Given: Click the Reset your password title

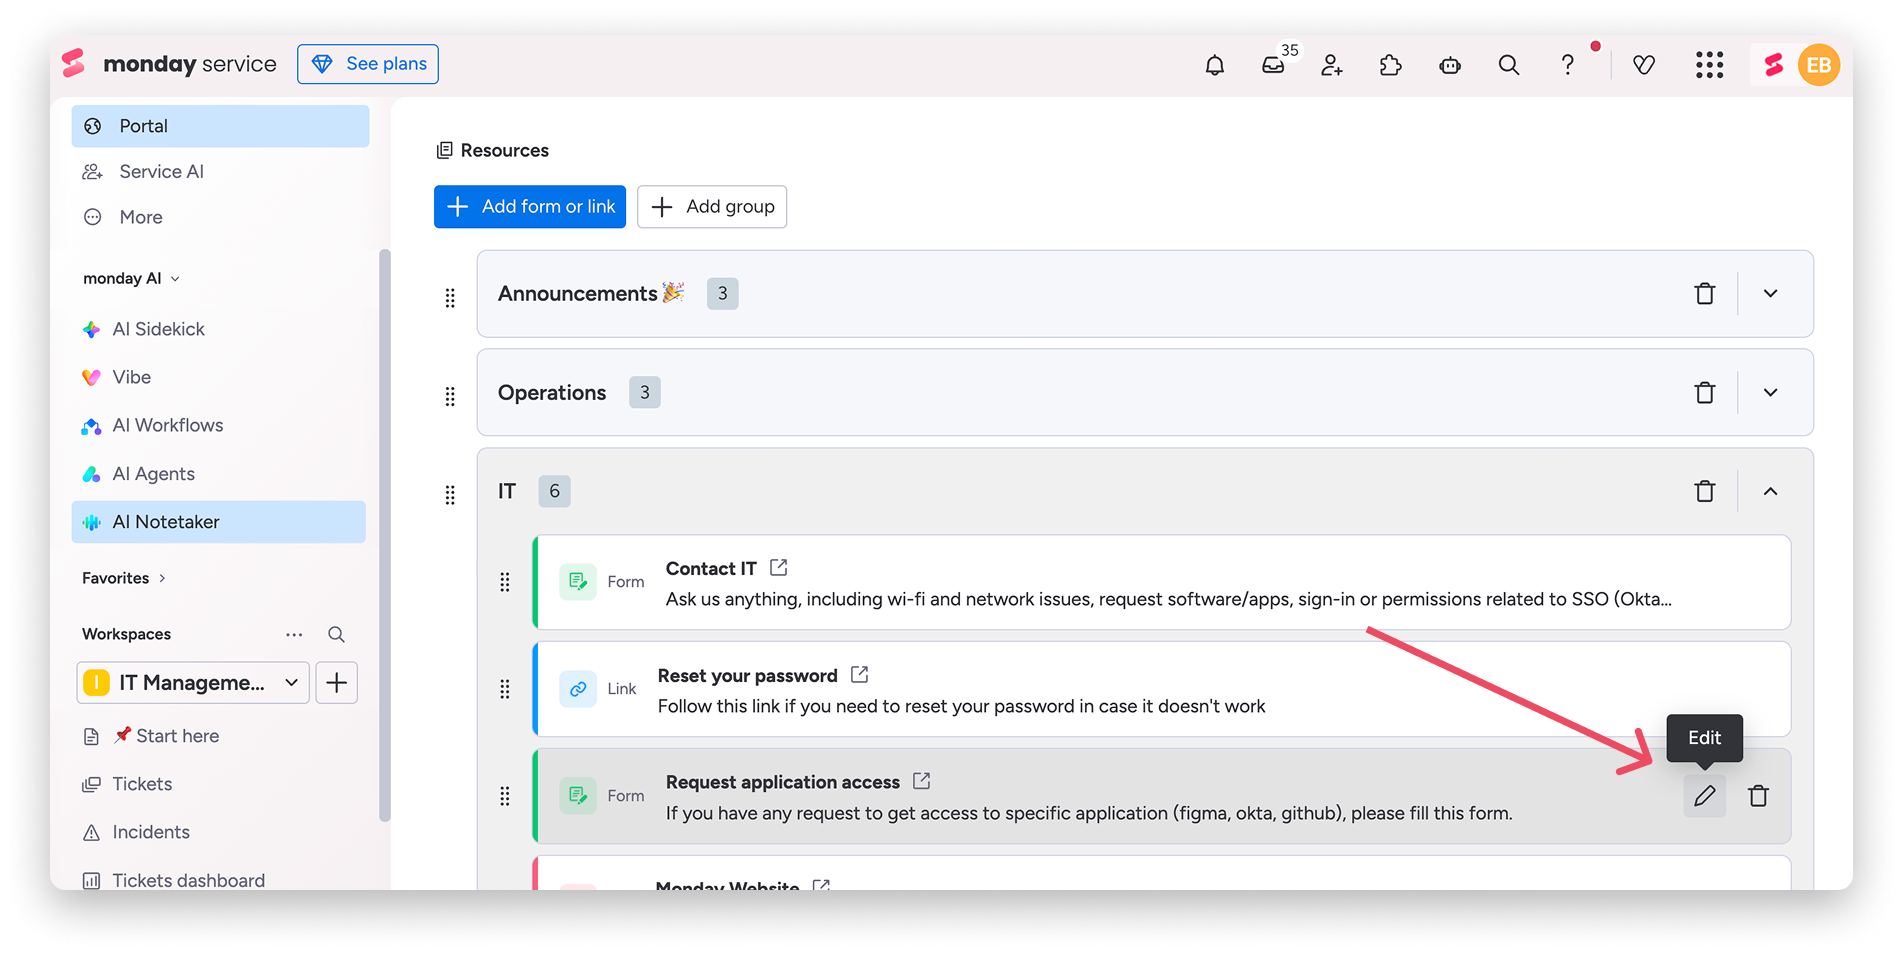Looking at the screenshot, I should (747, 675).
